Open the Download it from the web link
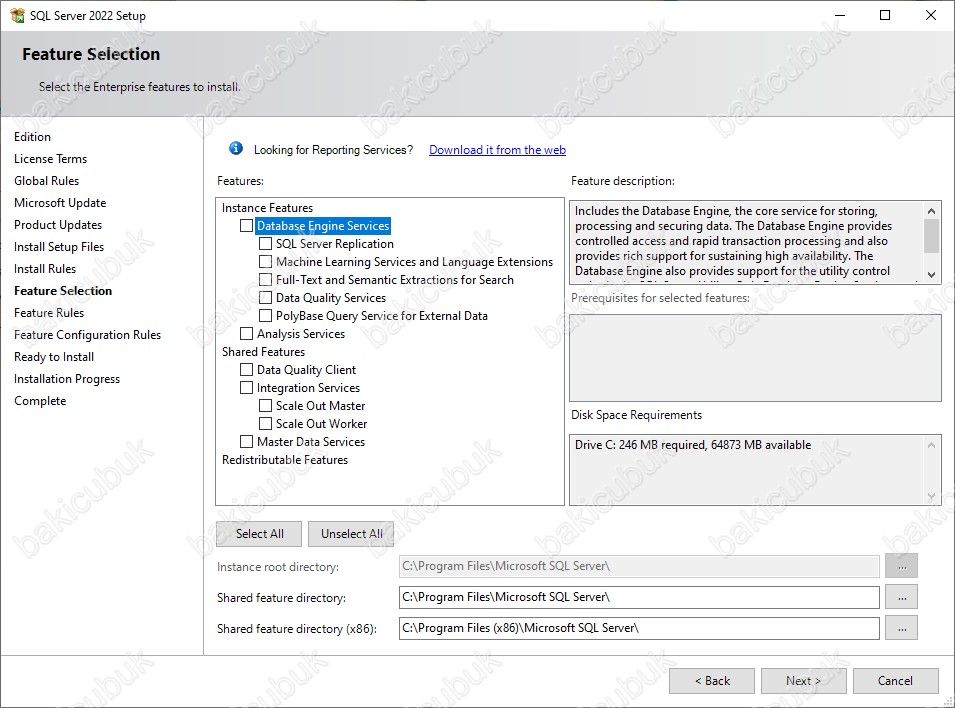 [497, 150]
